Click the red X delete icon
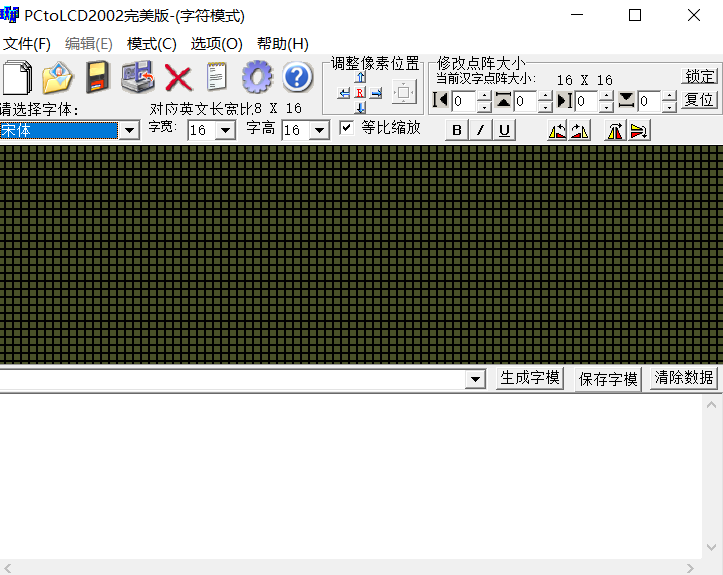 tap(178, 78)
